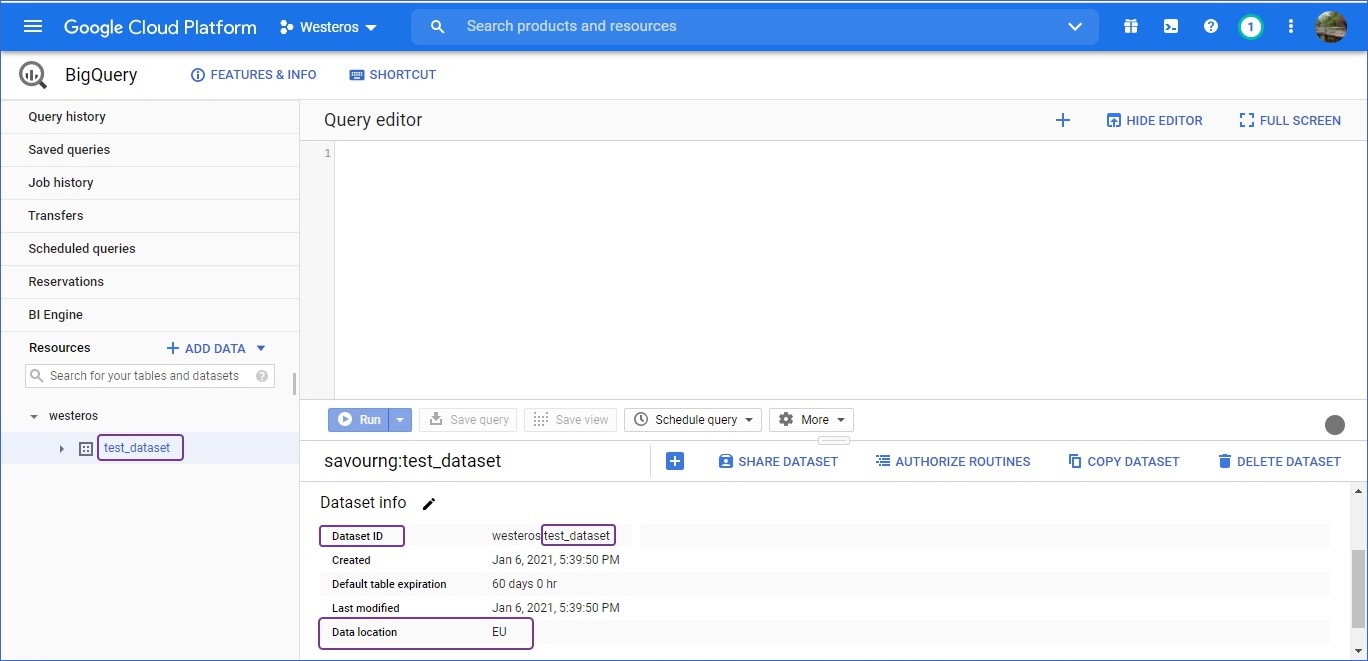Open the More dropdown in the query toolbar
Viewport: 1368px width, 661px height.
[810, 419]
